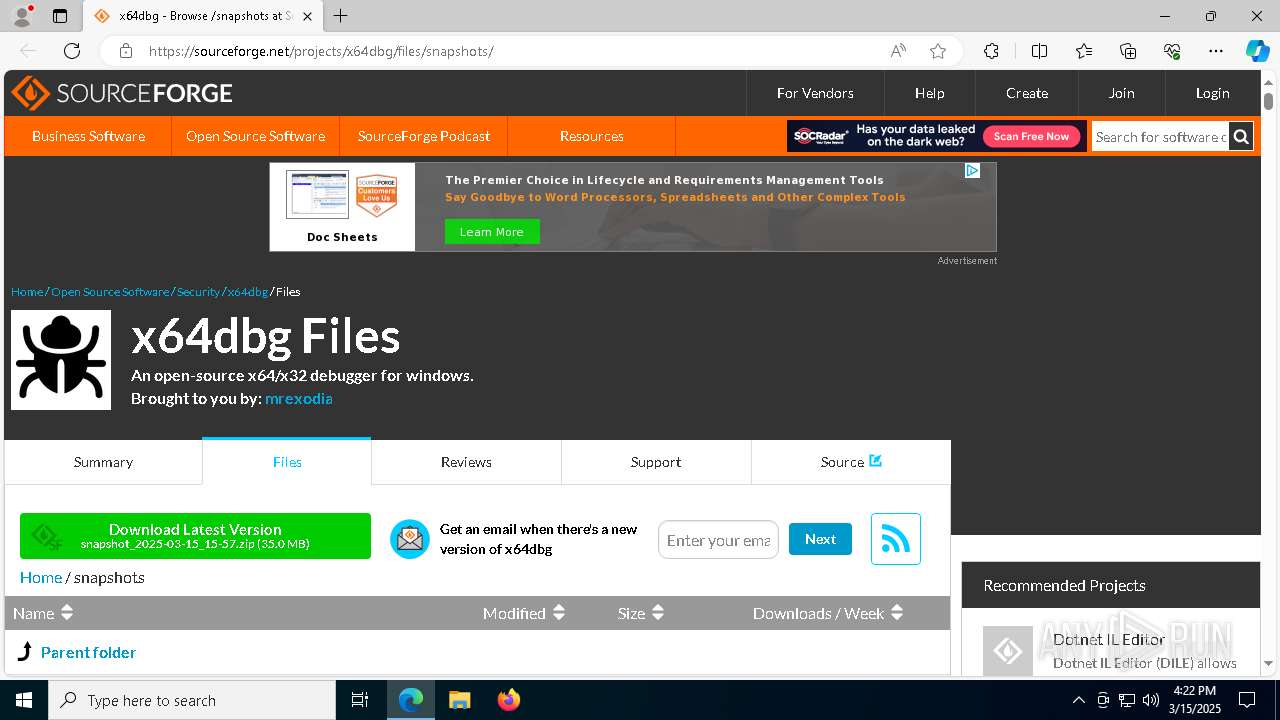Click the Next button
Viewport: 1280px width, 720px height.
(820, 539)
